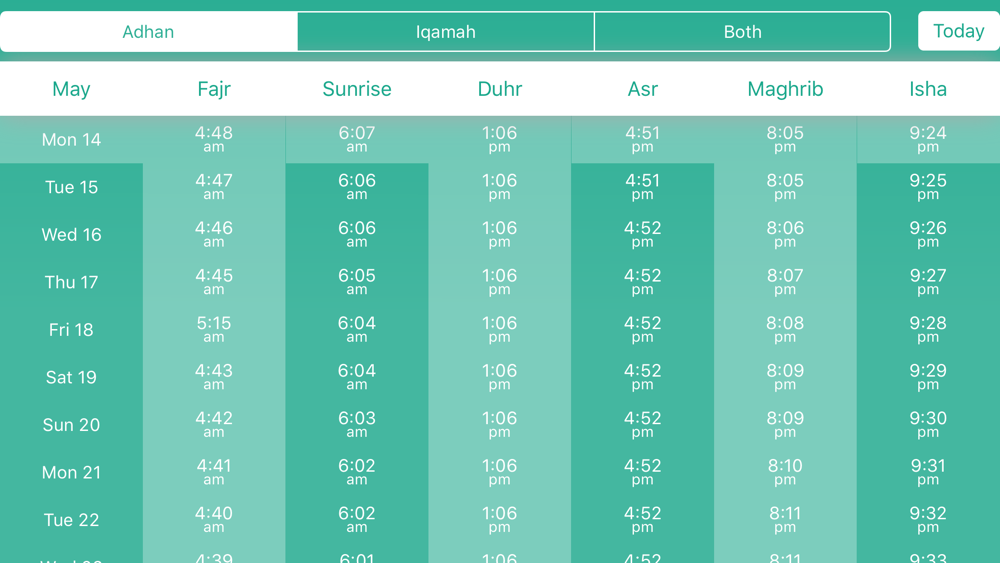Tap the May month header
This screenshot has height=563, width=1000.
(71, 89)
